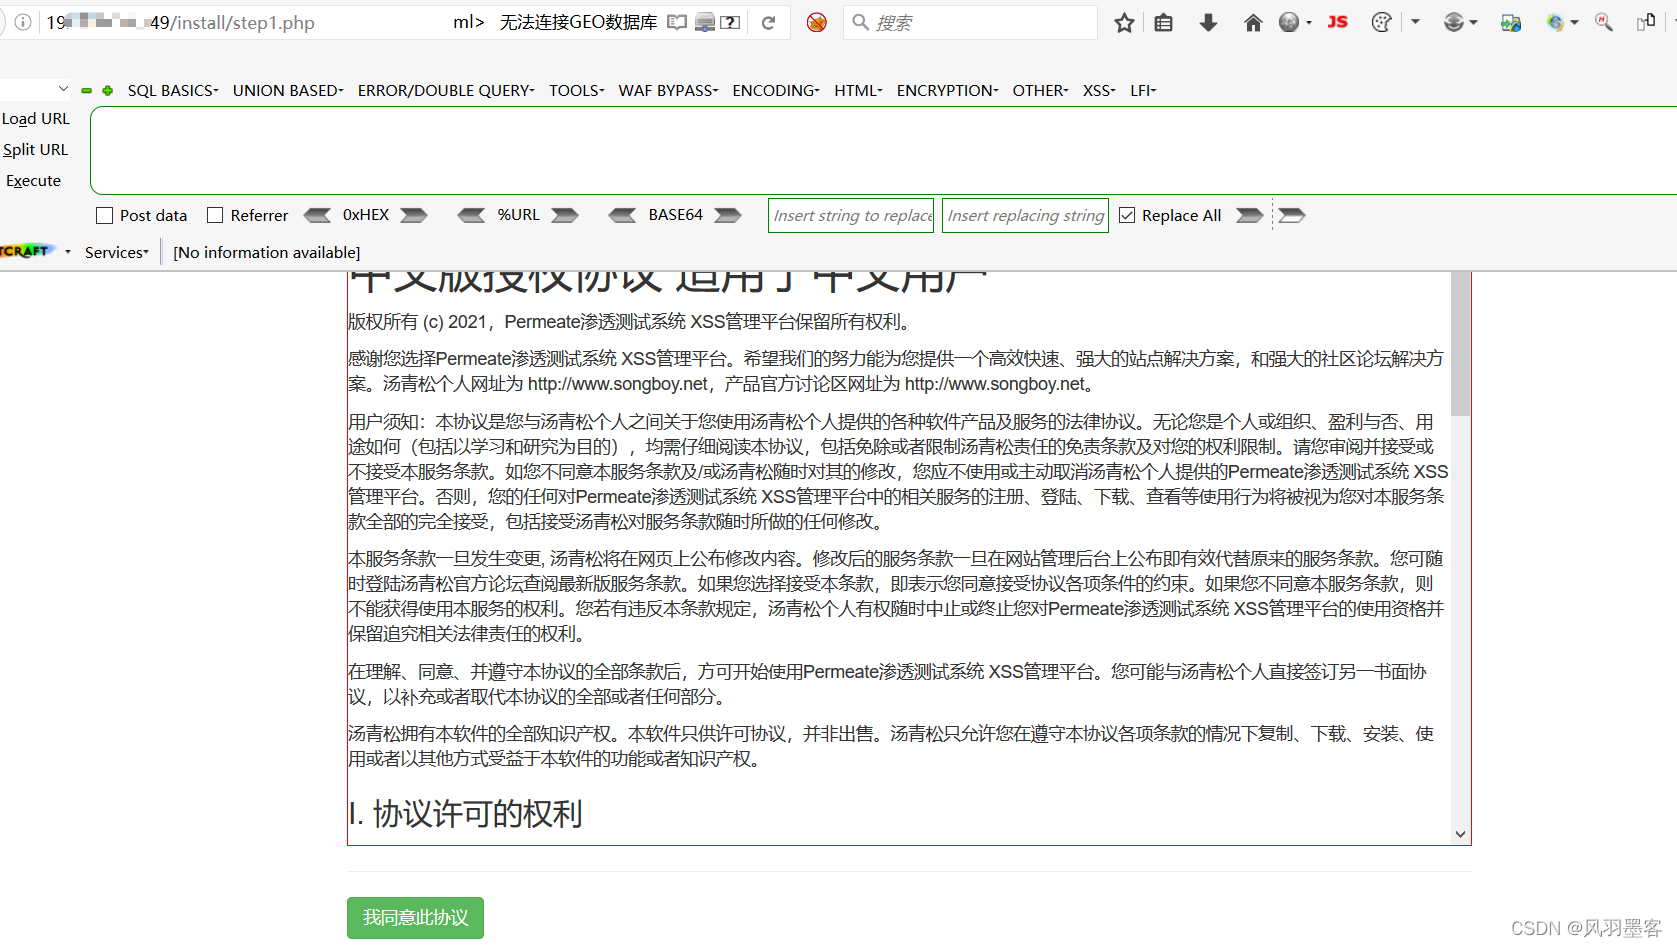Open the ENCRYPTION menu
This screenshot has height=947, width=1677.
(x=947, y=90)
